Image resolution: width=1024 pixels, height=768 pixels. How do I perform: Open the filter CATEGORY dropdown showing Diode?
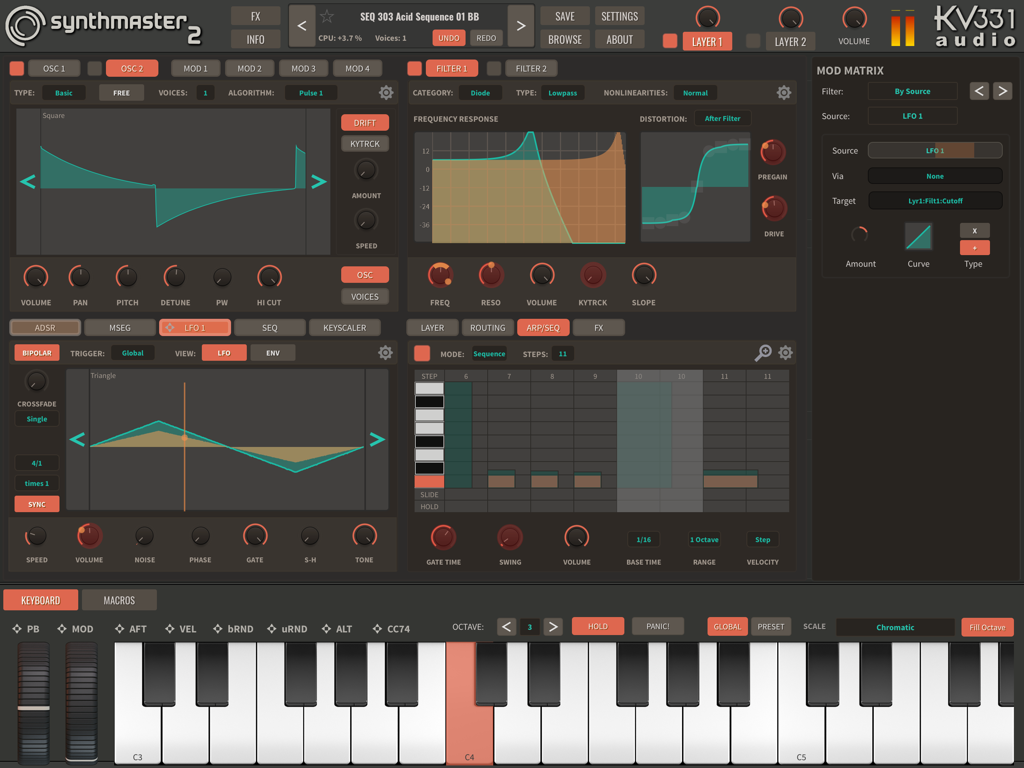(x=480, y=91)
